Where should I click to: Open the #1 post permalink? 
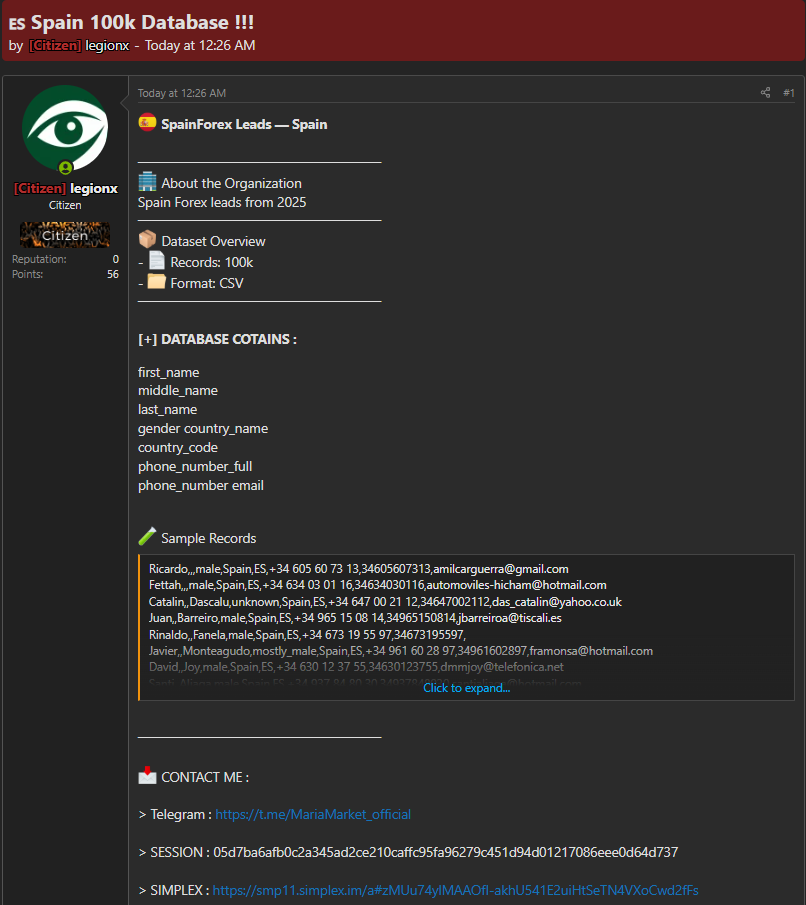point(789,93)
